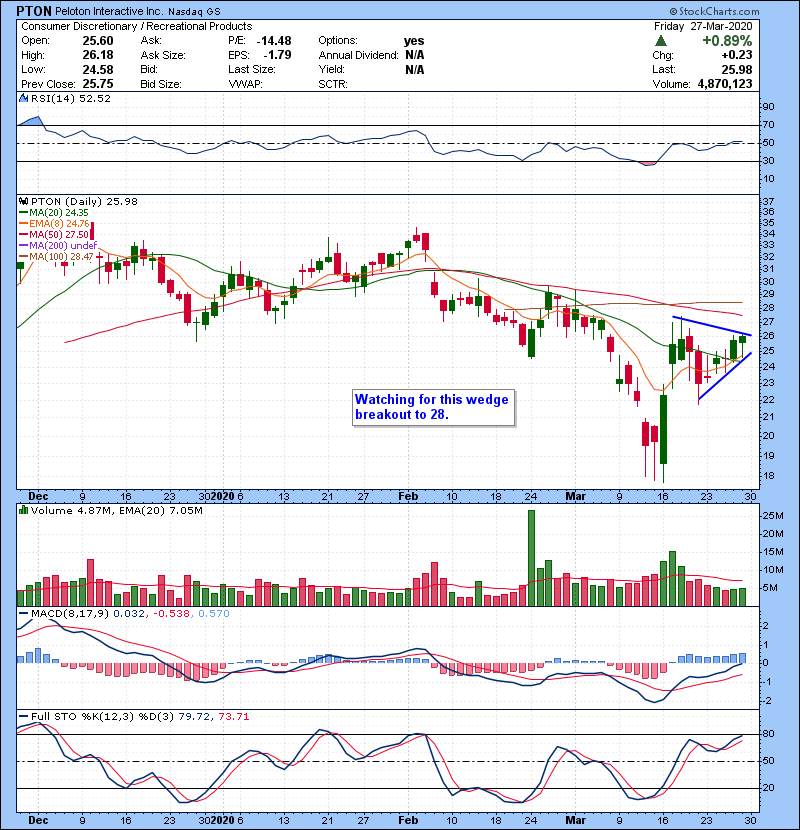Click the PTON (Daily) 25.98 legend
Viewport: 800px width, 830px height.
point(84,202)
